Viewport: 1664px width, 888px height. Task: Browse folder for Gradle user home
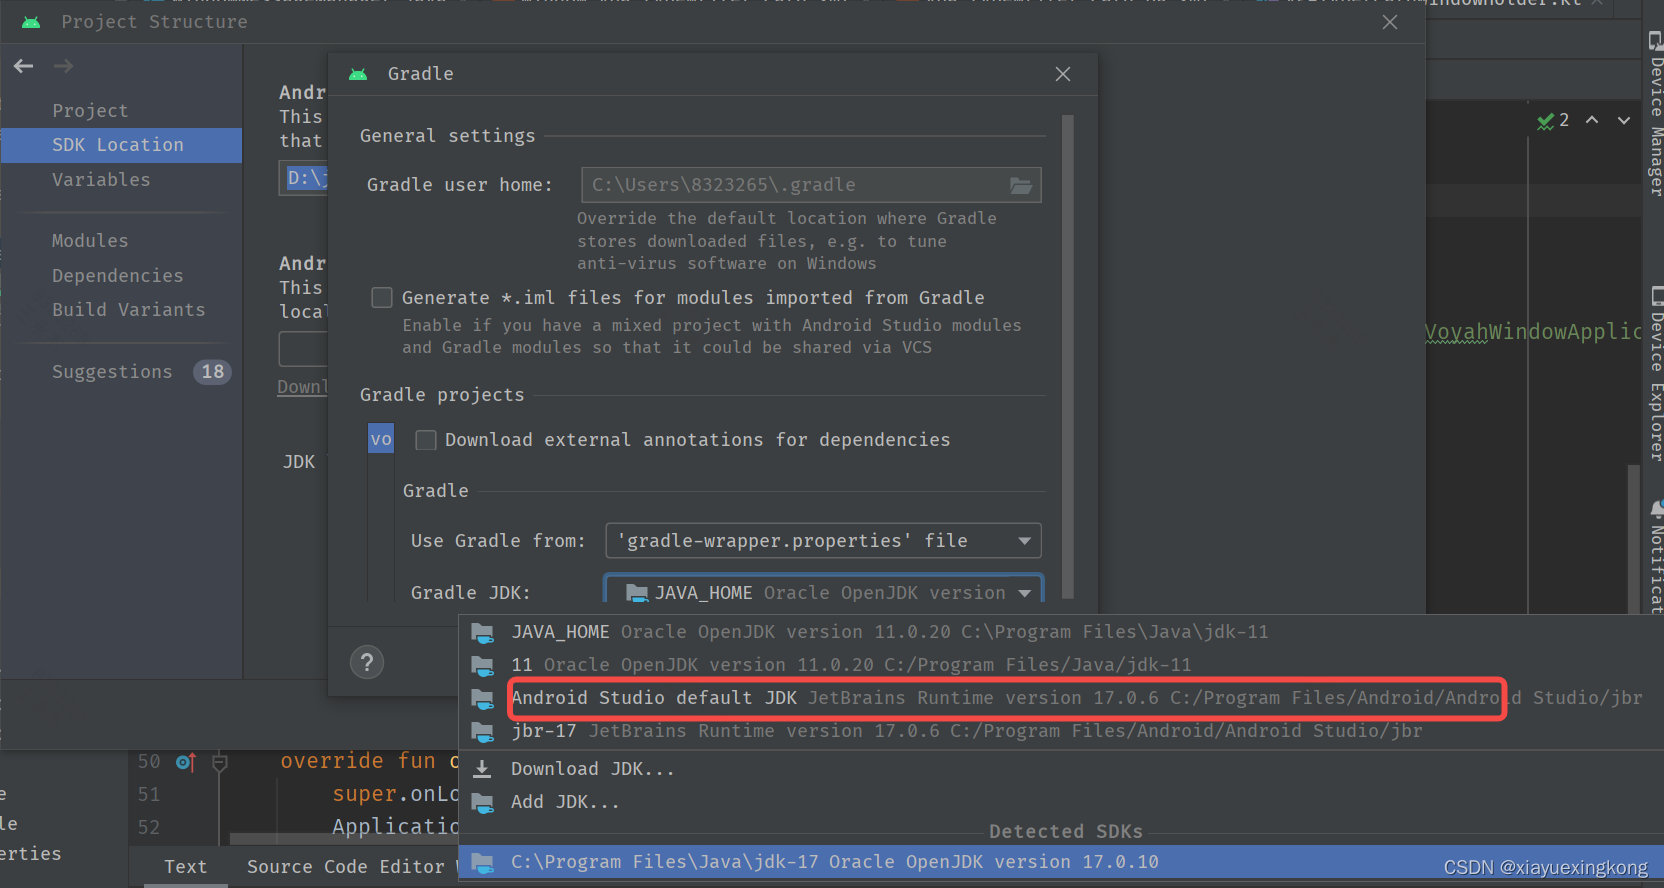pos(1021,185)
